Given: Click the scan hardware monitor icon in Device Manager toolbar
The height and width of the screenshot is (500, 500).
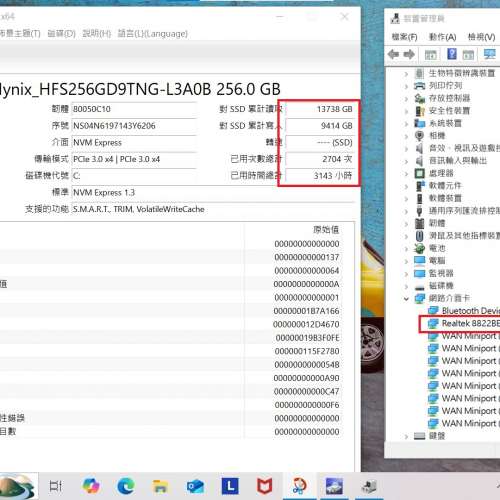Looking at the screenshot, I should click(489, 54).
